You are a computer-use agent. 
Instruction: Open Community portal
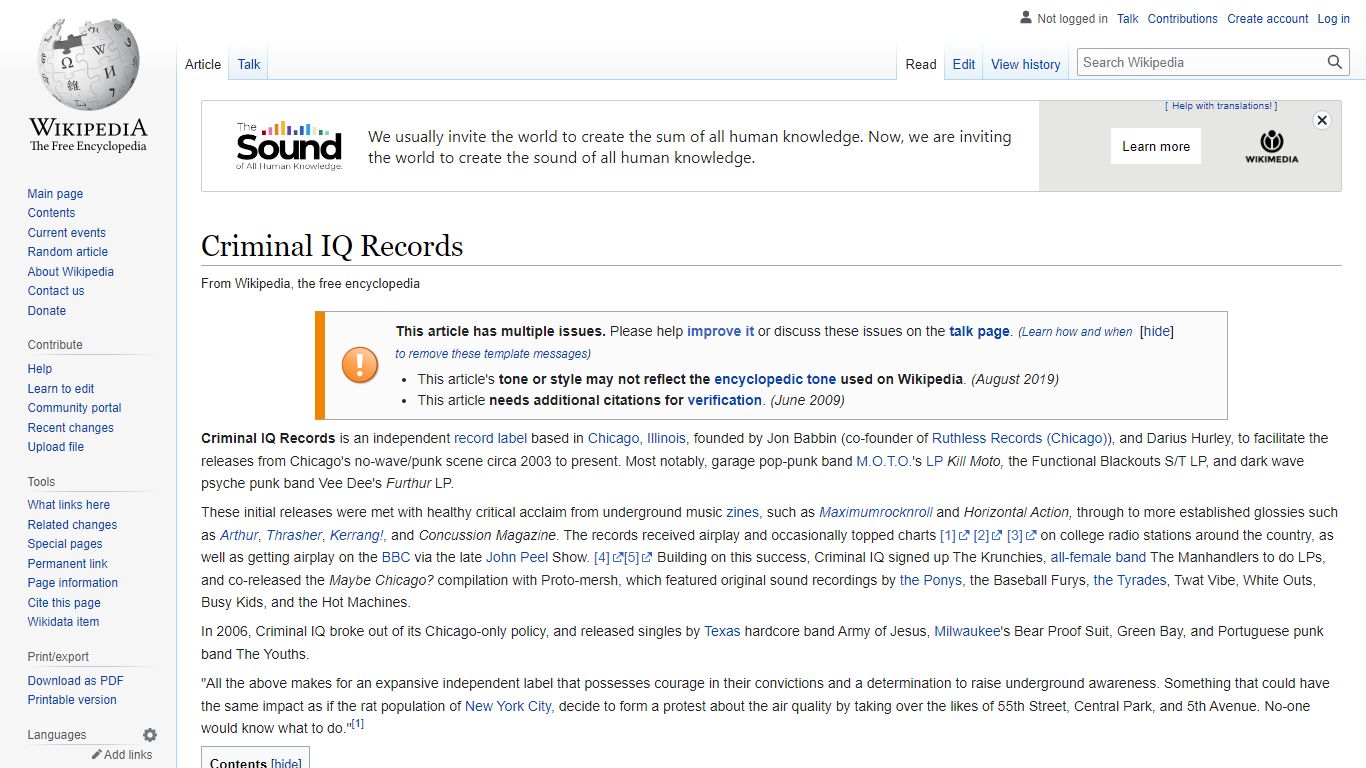coord(74,408)
